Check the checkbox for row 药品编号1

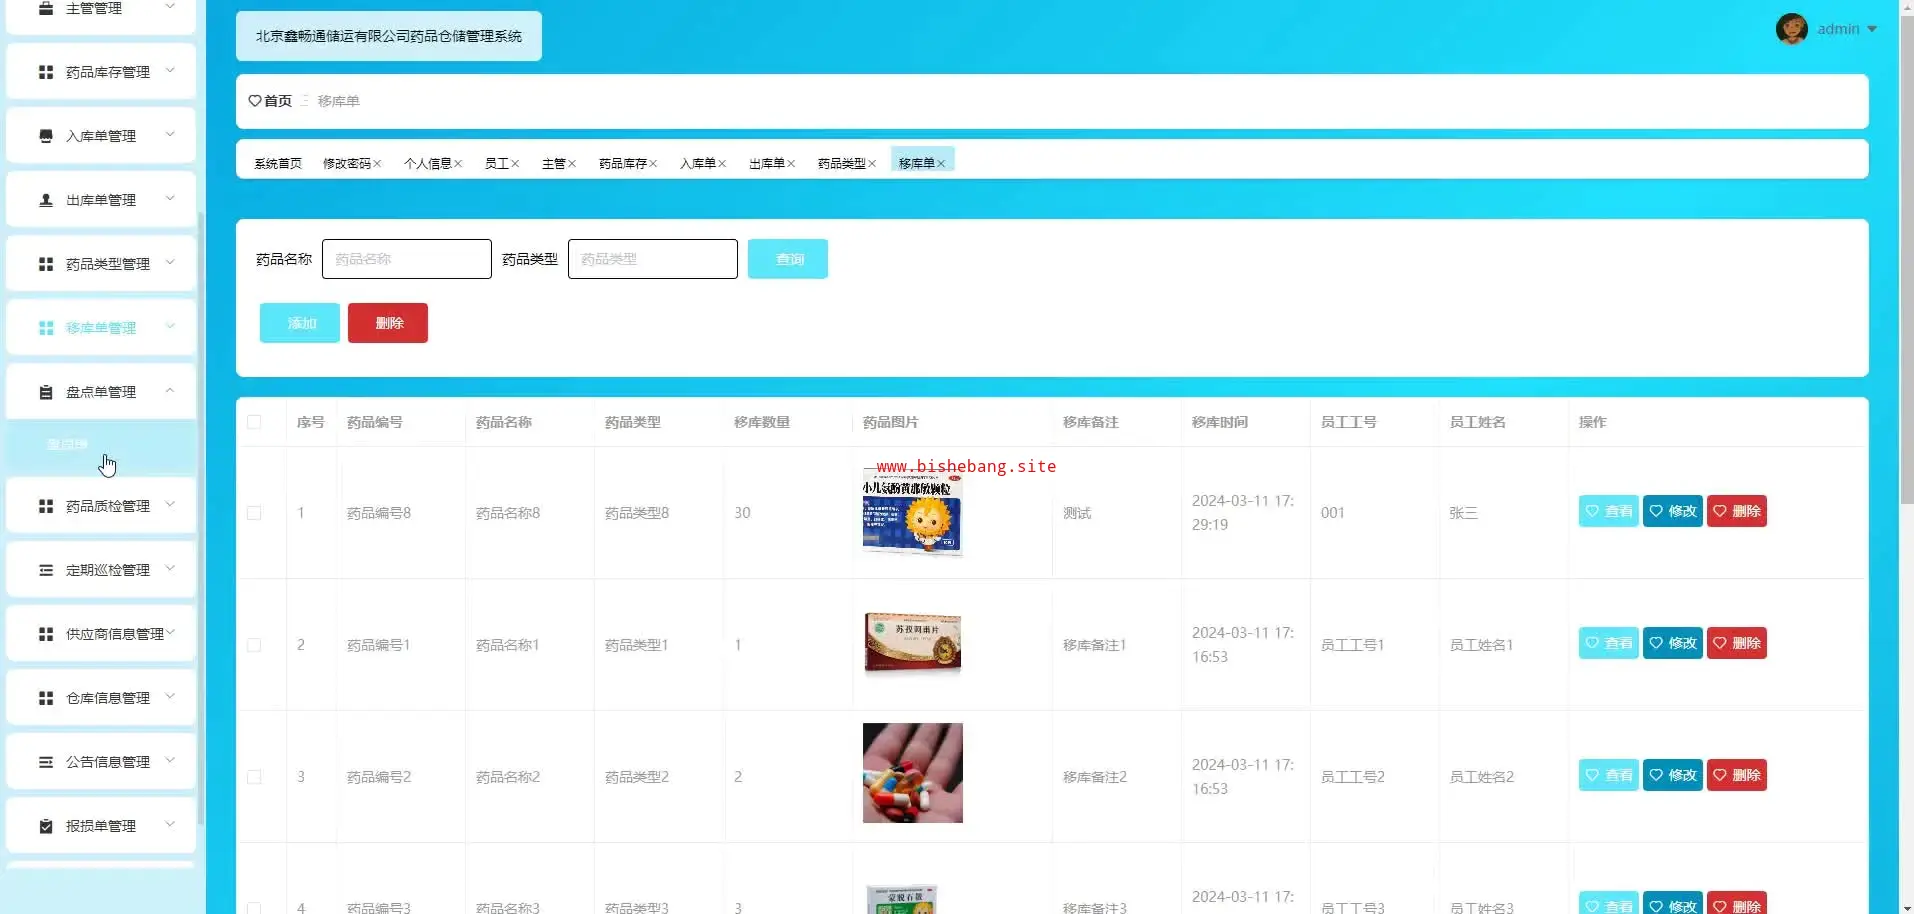click(x=254, y=645)
